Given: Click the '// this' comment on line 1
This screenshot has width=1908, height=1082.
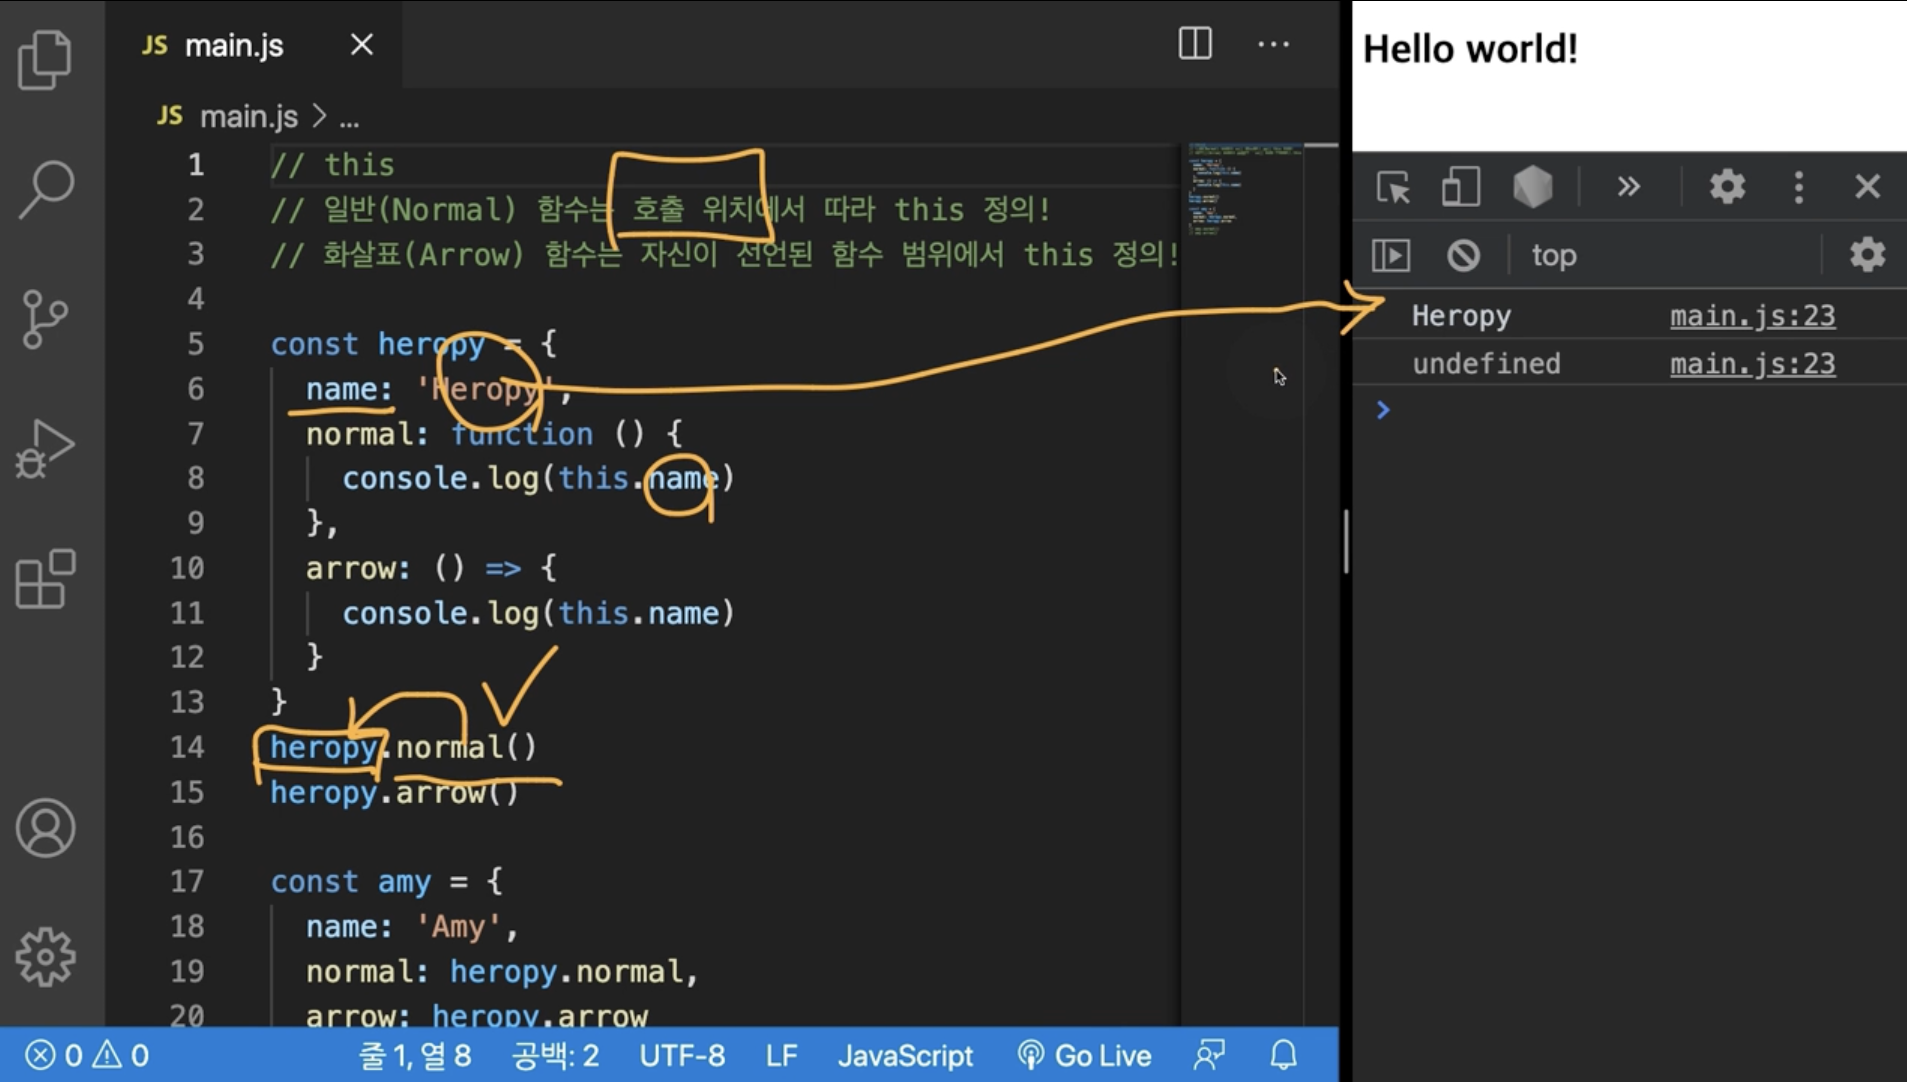Looking at the screenshot, I should pyautogui.click(x=332, y=165).
